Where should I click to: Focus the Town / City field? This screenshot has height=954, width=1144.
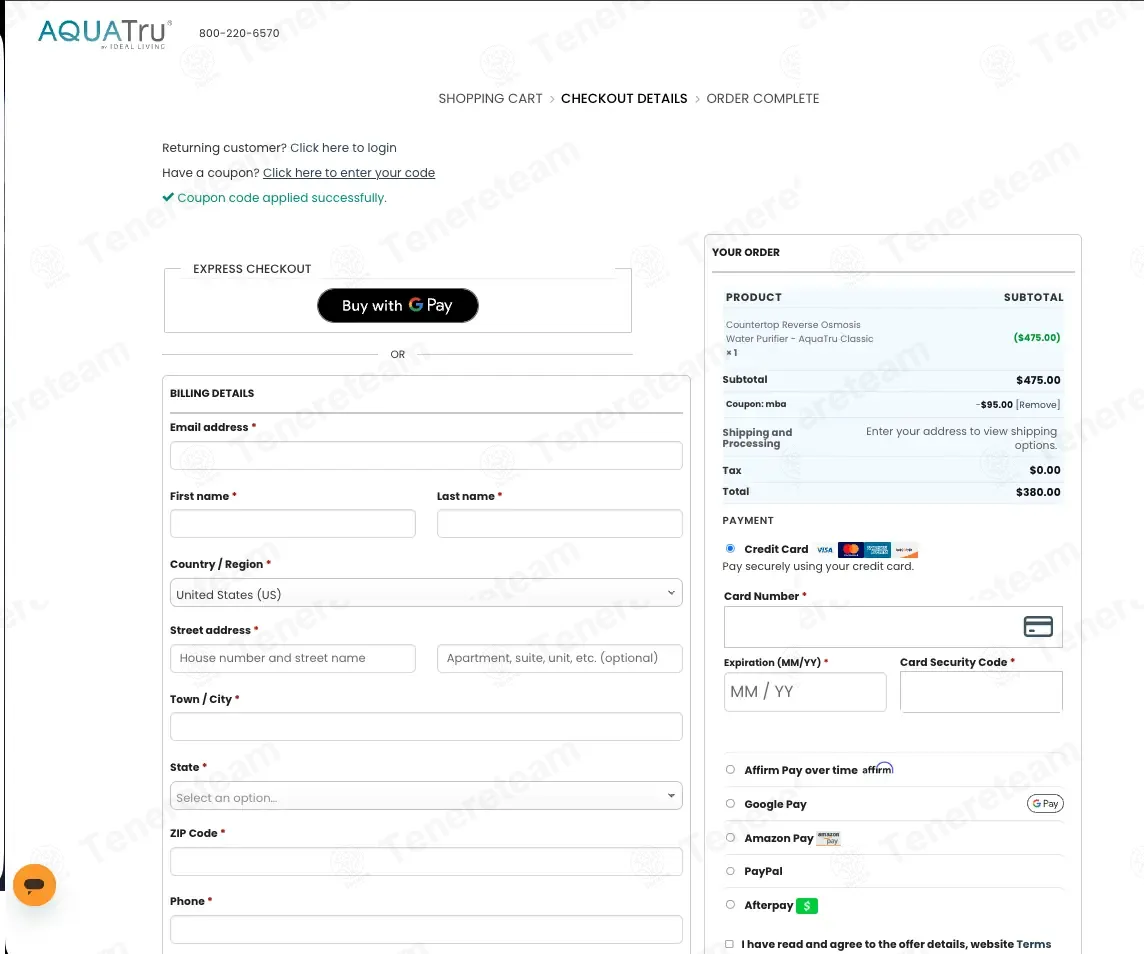[426, 726]
